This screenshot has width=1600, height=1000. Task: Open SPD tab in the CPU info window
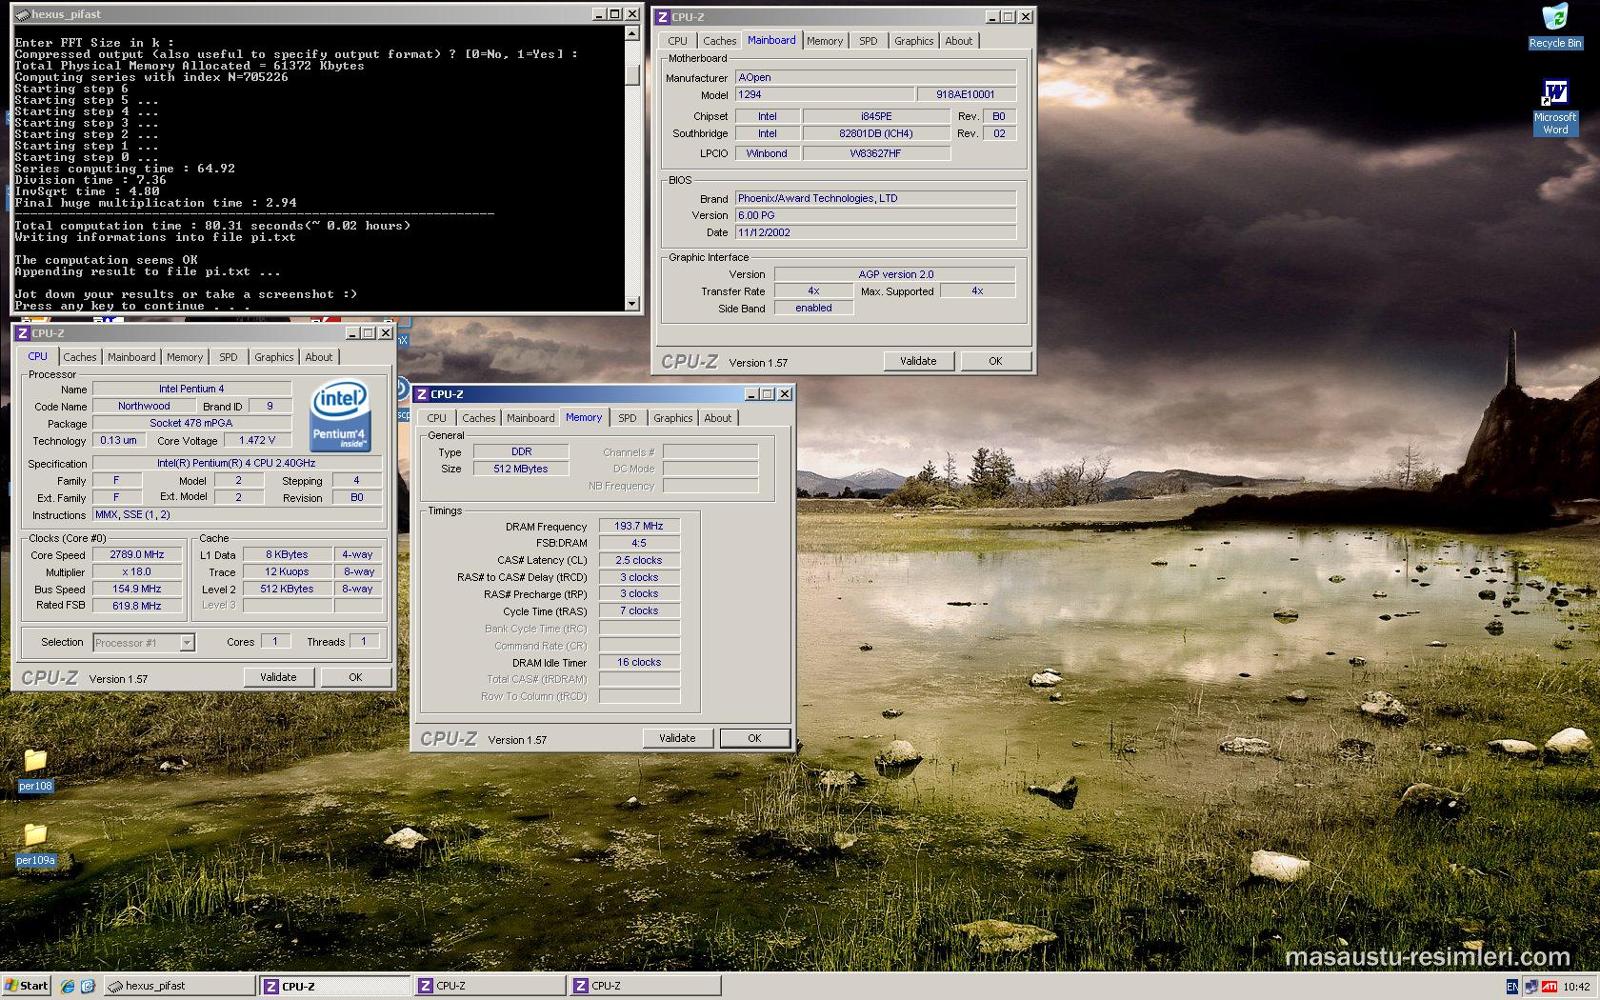228,357
